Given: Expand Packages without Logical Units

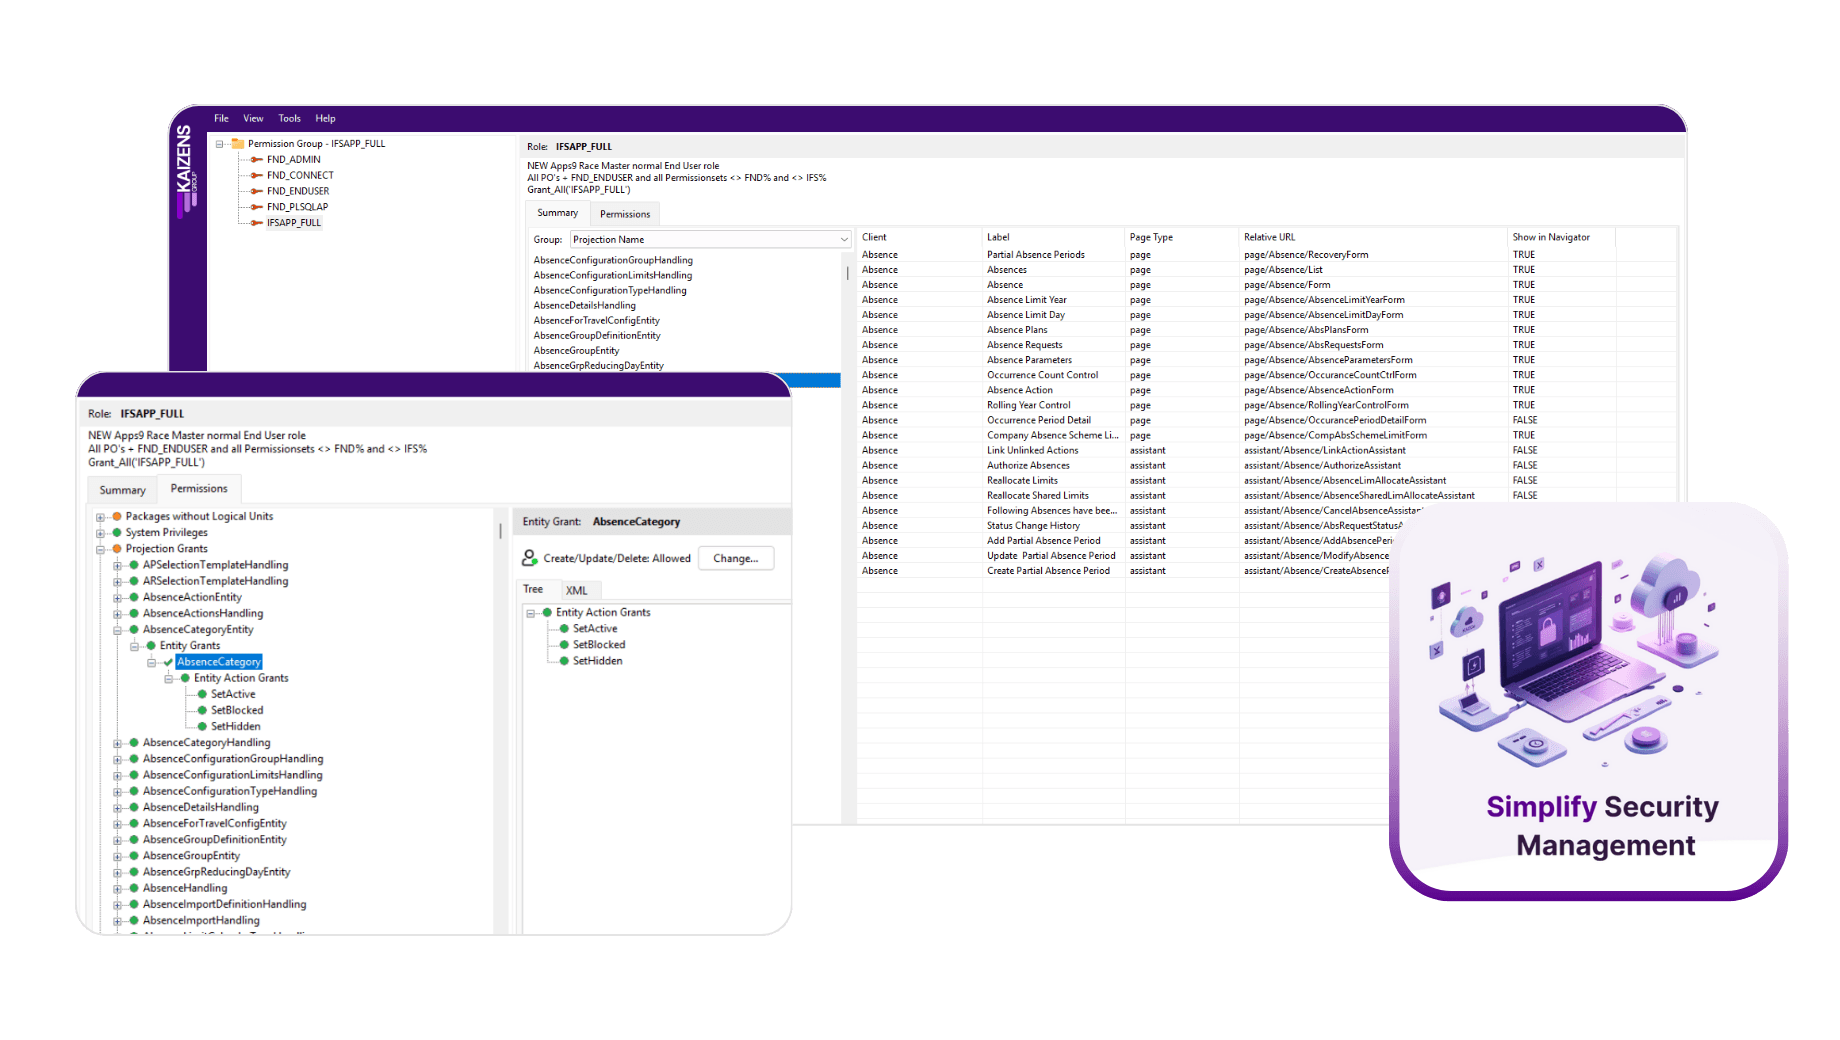Looking at the screenshot, I should (100, 517).
